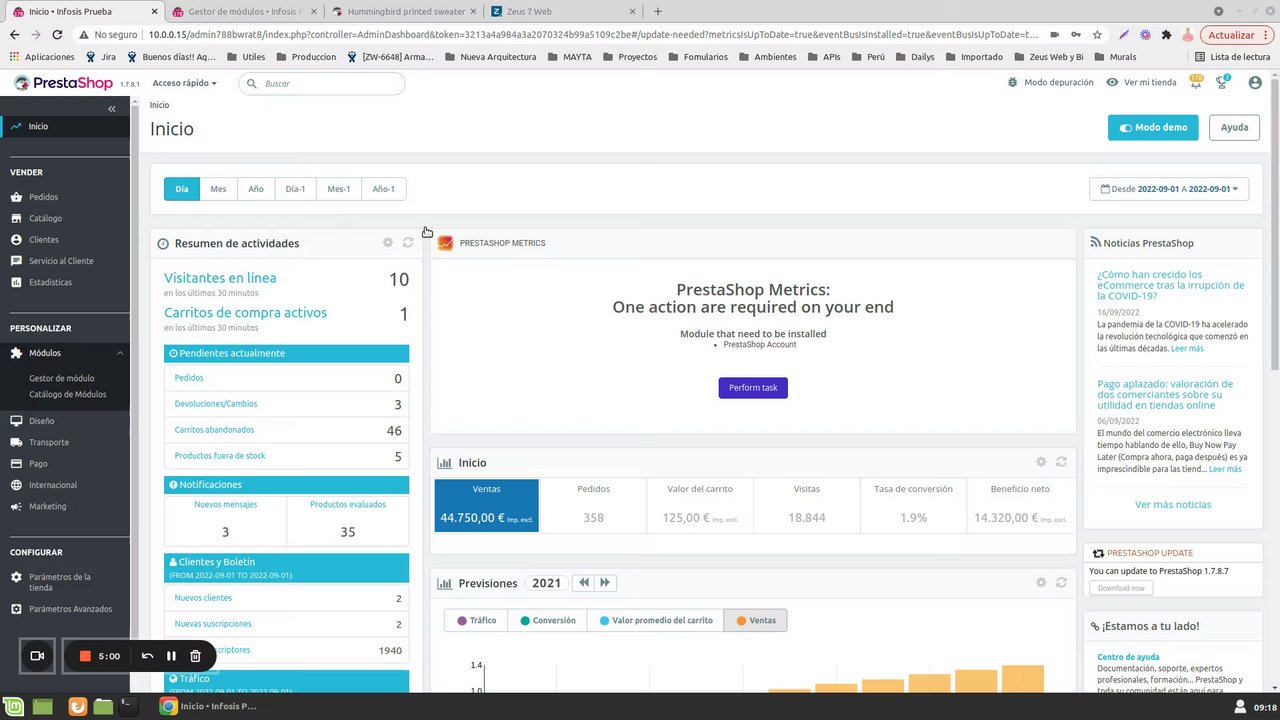Toggle Valor promedio del carrito series
The height and width of the screenshot is (720, 1280).
[655, 620]
